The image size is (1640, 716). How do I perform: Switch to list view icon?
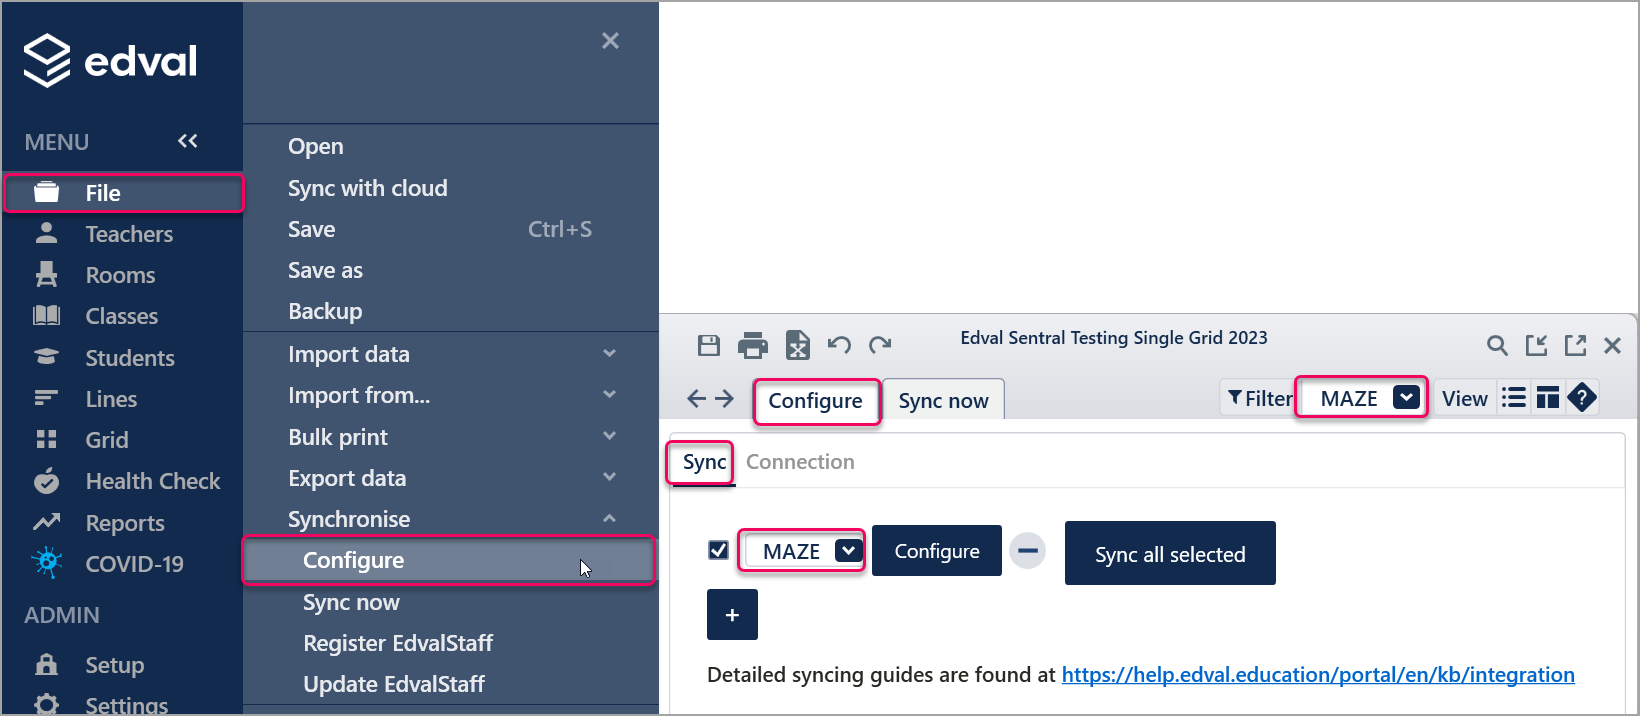(x=1514, y=398)
